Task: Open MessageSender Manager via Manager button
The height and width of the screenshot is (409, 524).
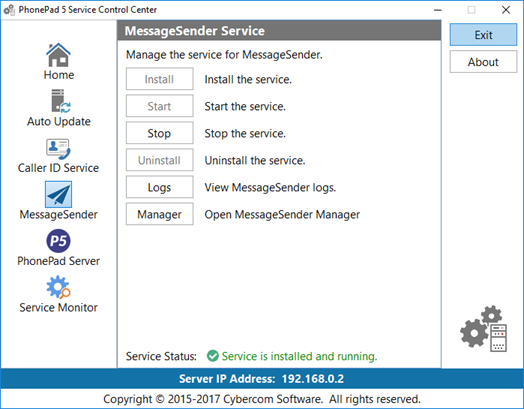Action: pyautogui.click(x=159, y=214)
